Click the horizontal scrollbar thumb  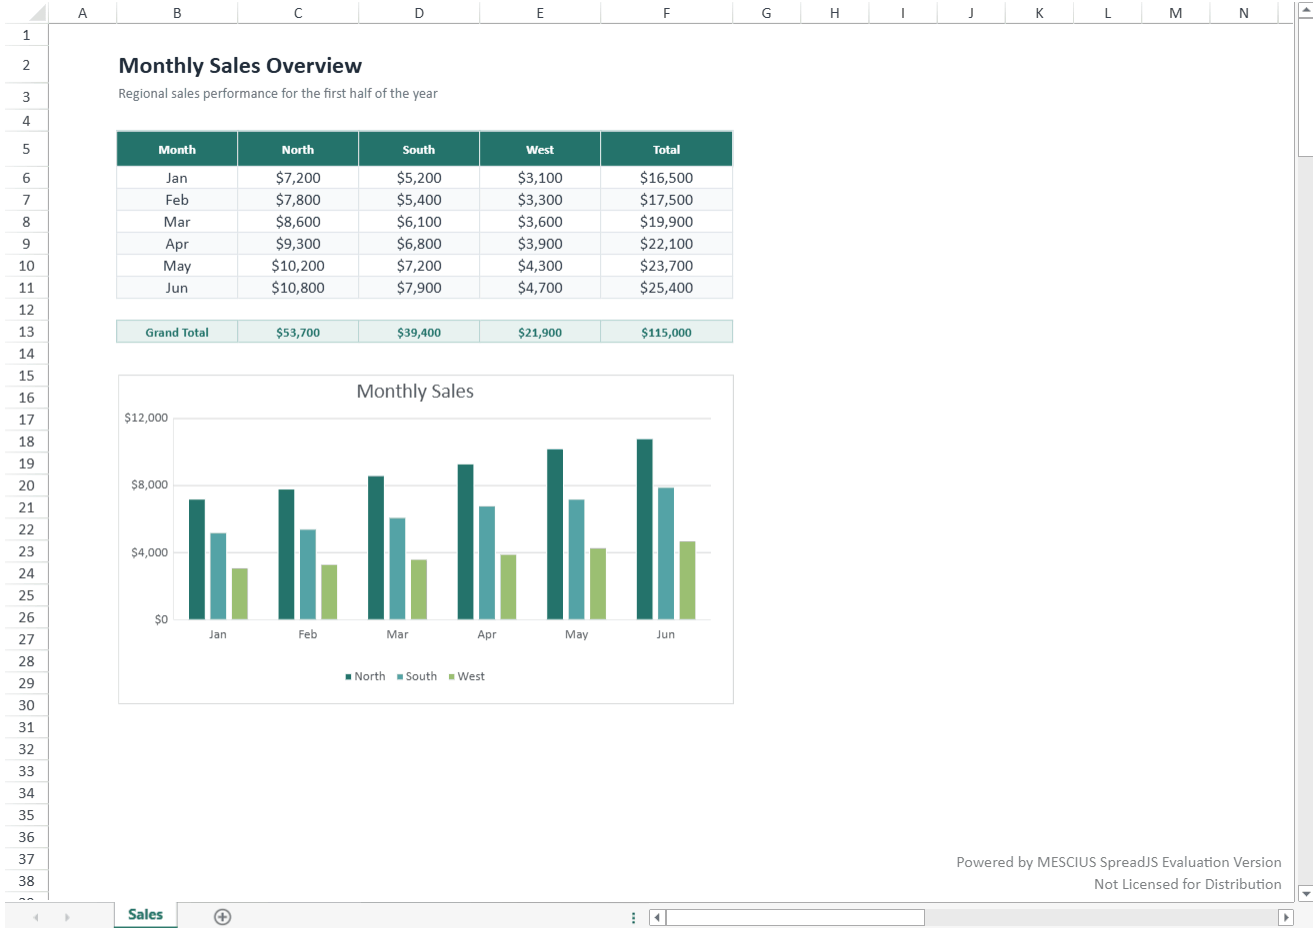pyautogui.click(x=795, y=917)
